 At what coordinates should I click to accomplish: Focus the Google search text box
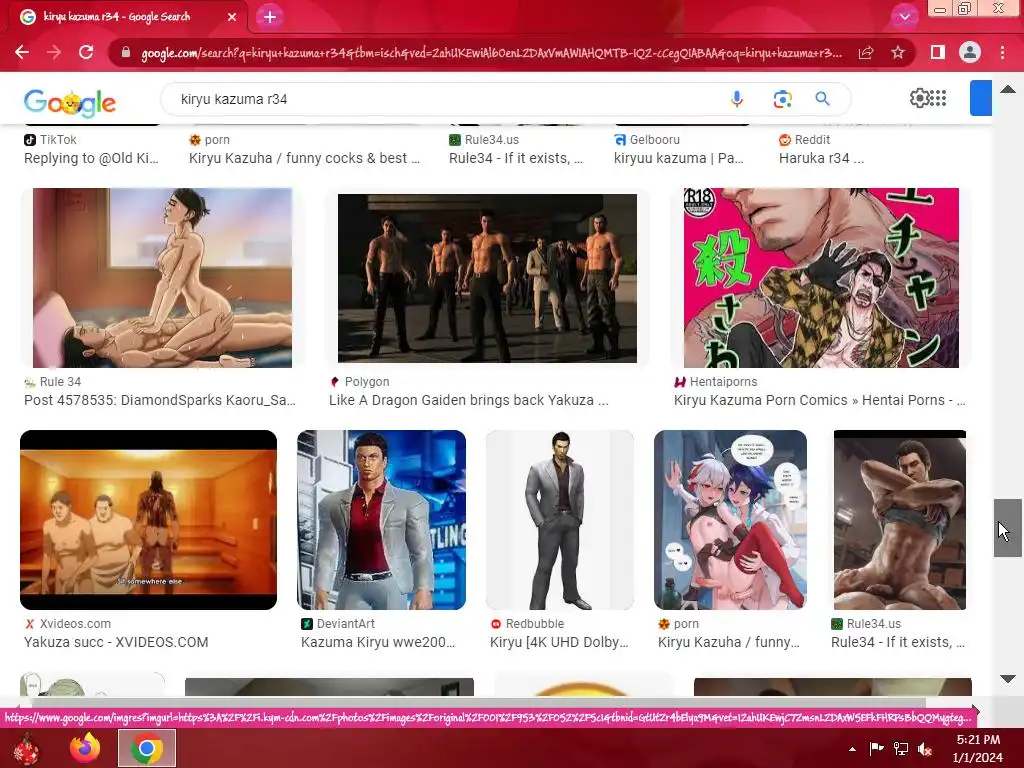(x=444, y=99)
